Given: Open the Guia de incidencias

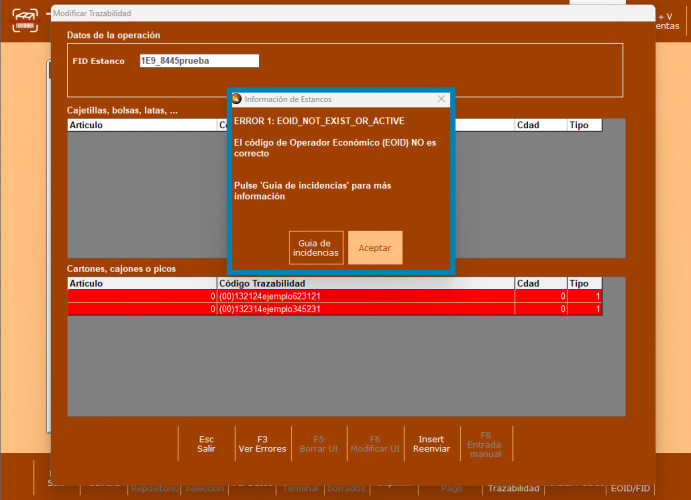Looking at the screenshot, I should tap(316, 248).
